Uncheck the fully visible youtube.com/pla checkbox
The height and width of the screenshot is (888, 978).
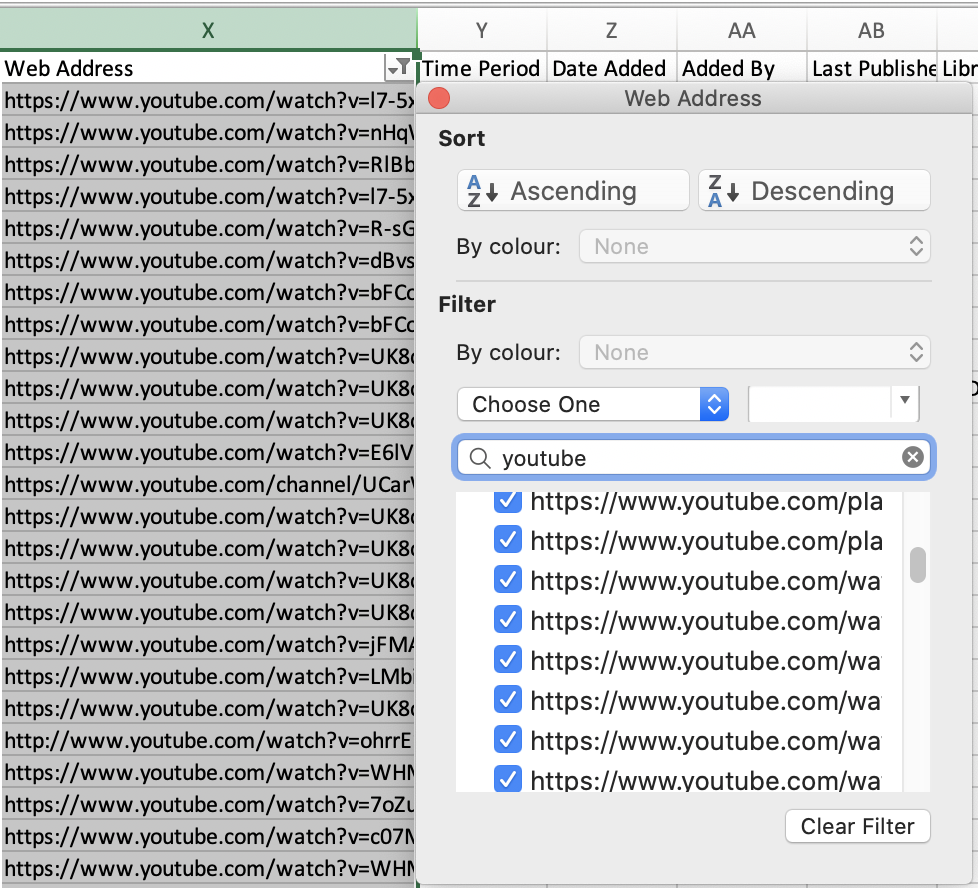(x=508, y=540)
